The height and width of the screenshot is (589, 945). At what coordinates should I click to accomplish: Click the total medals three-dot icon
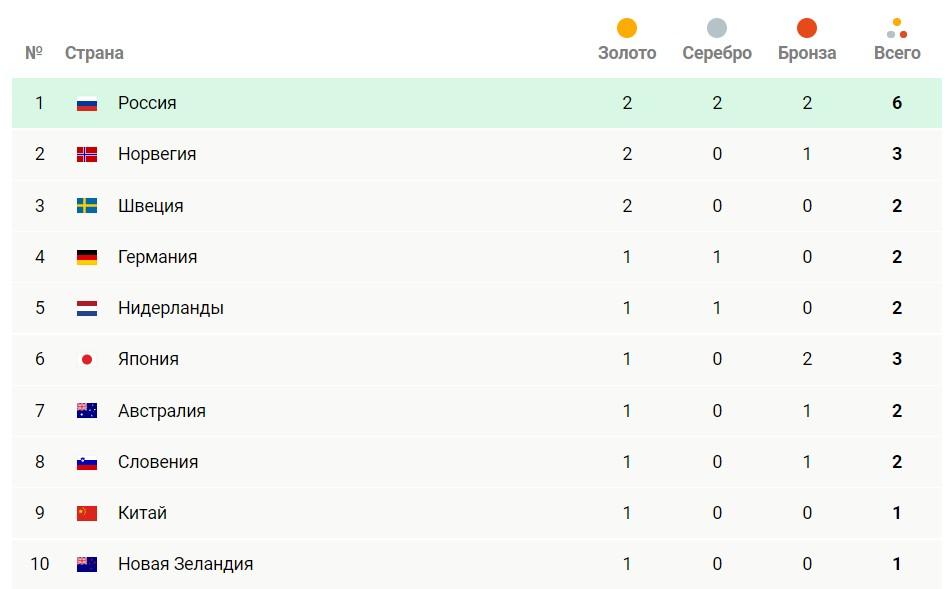click(x=897, y=28)
